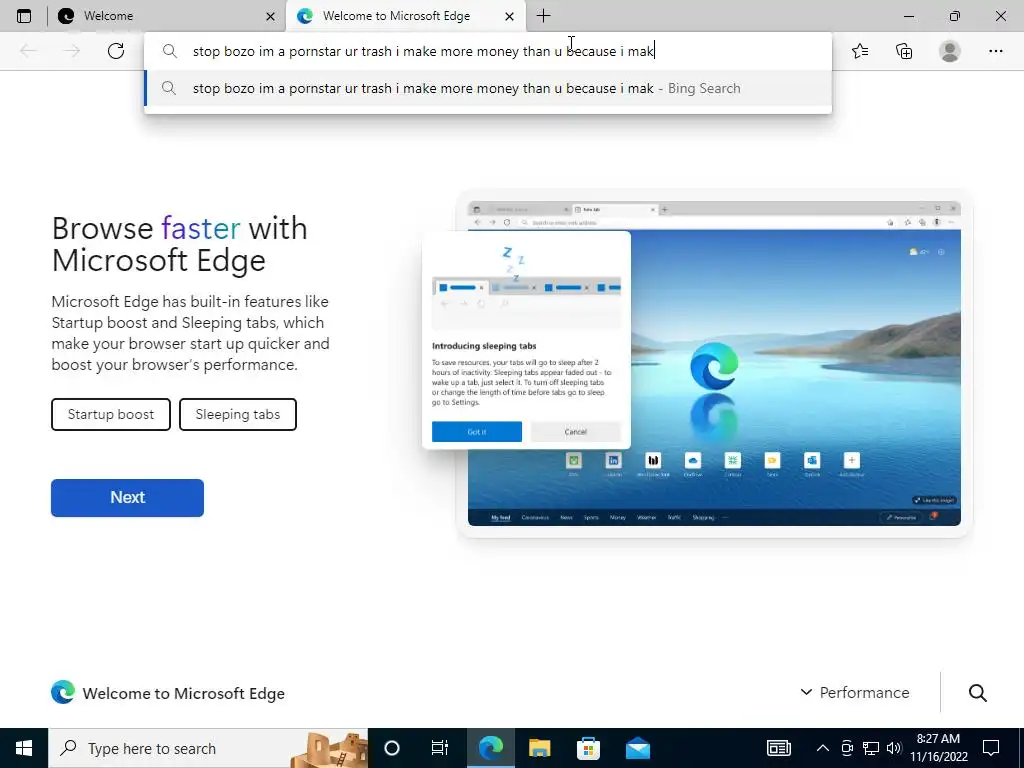Open a new tab with plus button
Screen dimensions: 1024x768
(x=543, y=16)
